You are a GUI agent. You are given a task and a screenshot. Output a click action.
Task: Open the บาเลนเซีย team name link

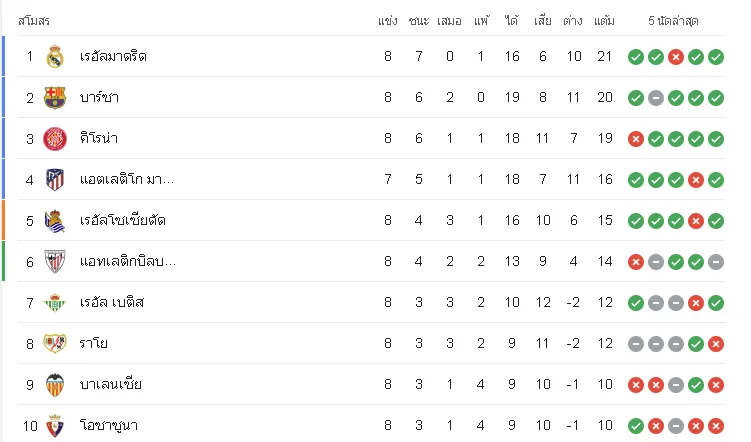111,385
